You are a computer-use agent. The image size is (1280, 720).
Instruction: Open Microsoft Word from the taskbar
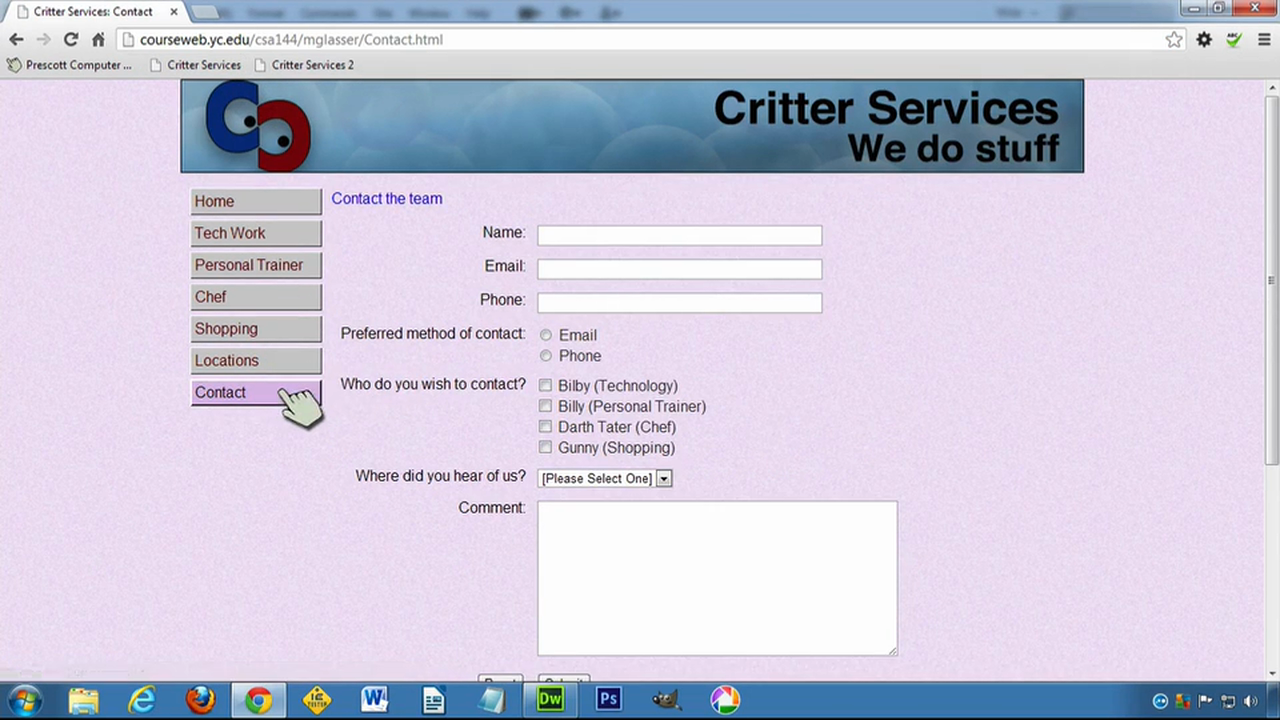[375, 699]
